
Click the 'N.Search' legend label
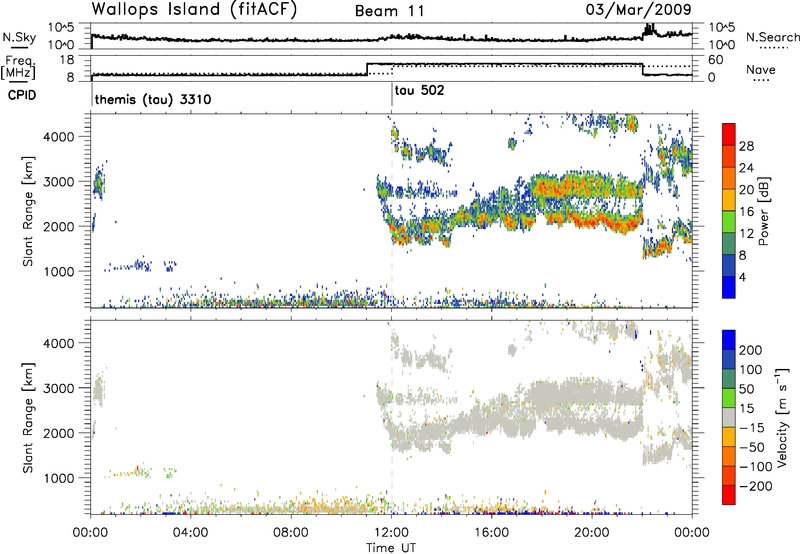[772, 37]
